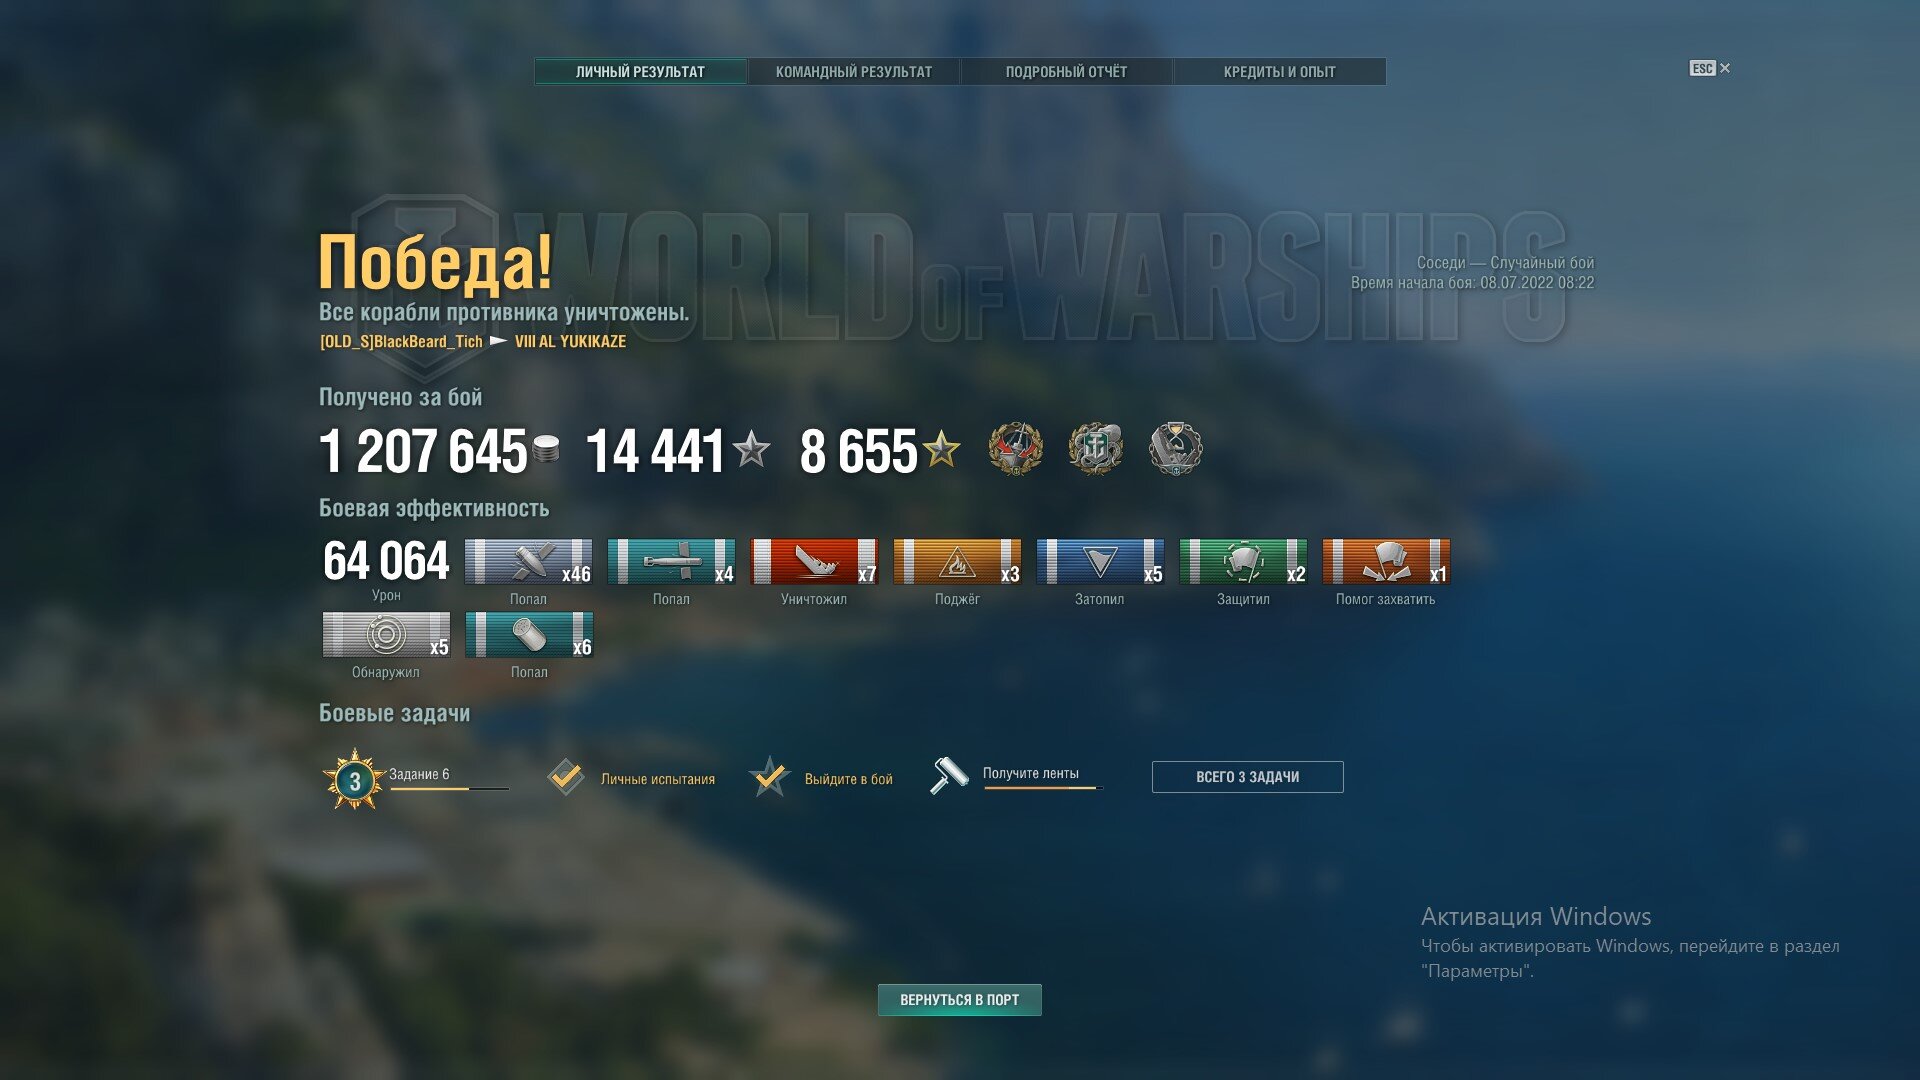Click the Выйдите в бой star checkmark

(770, 777)
